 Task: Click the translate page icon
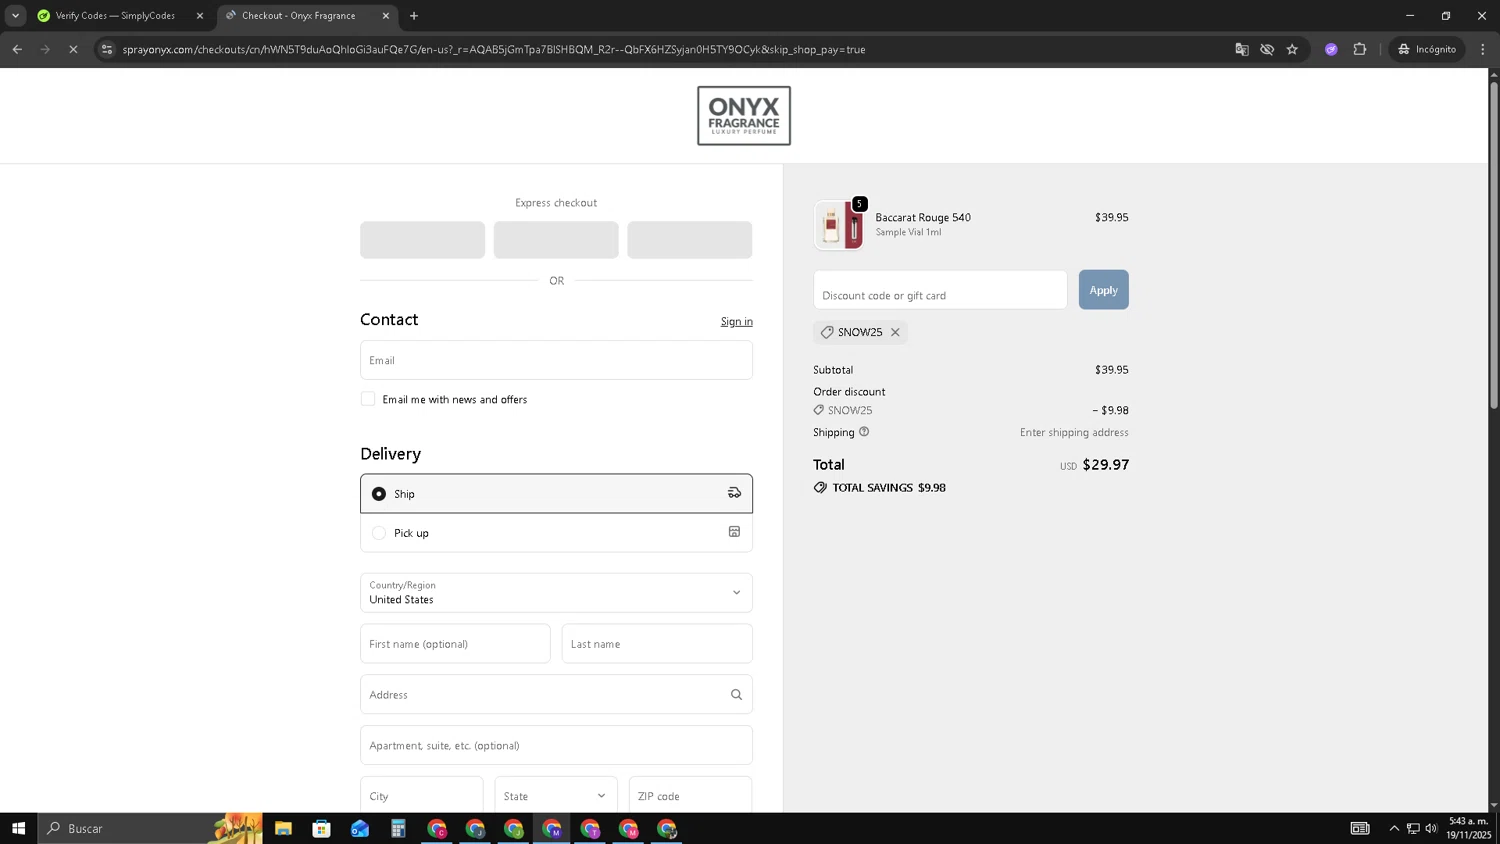coord(1242,49)
